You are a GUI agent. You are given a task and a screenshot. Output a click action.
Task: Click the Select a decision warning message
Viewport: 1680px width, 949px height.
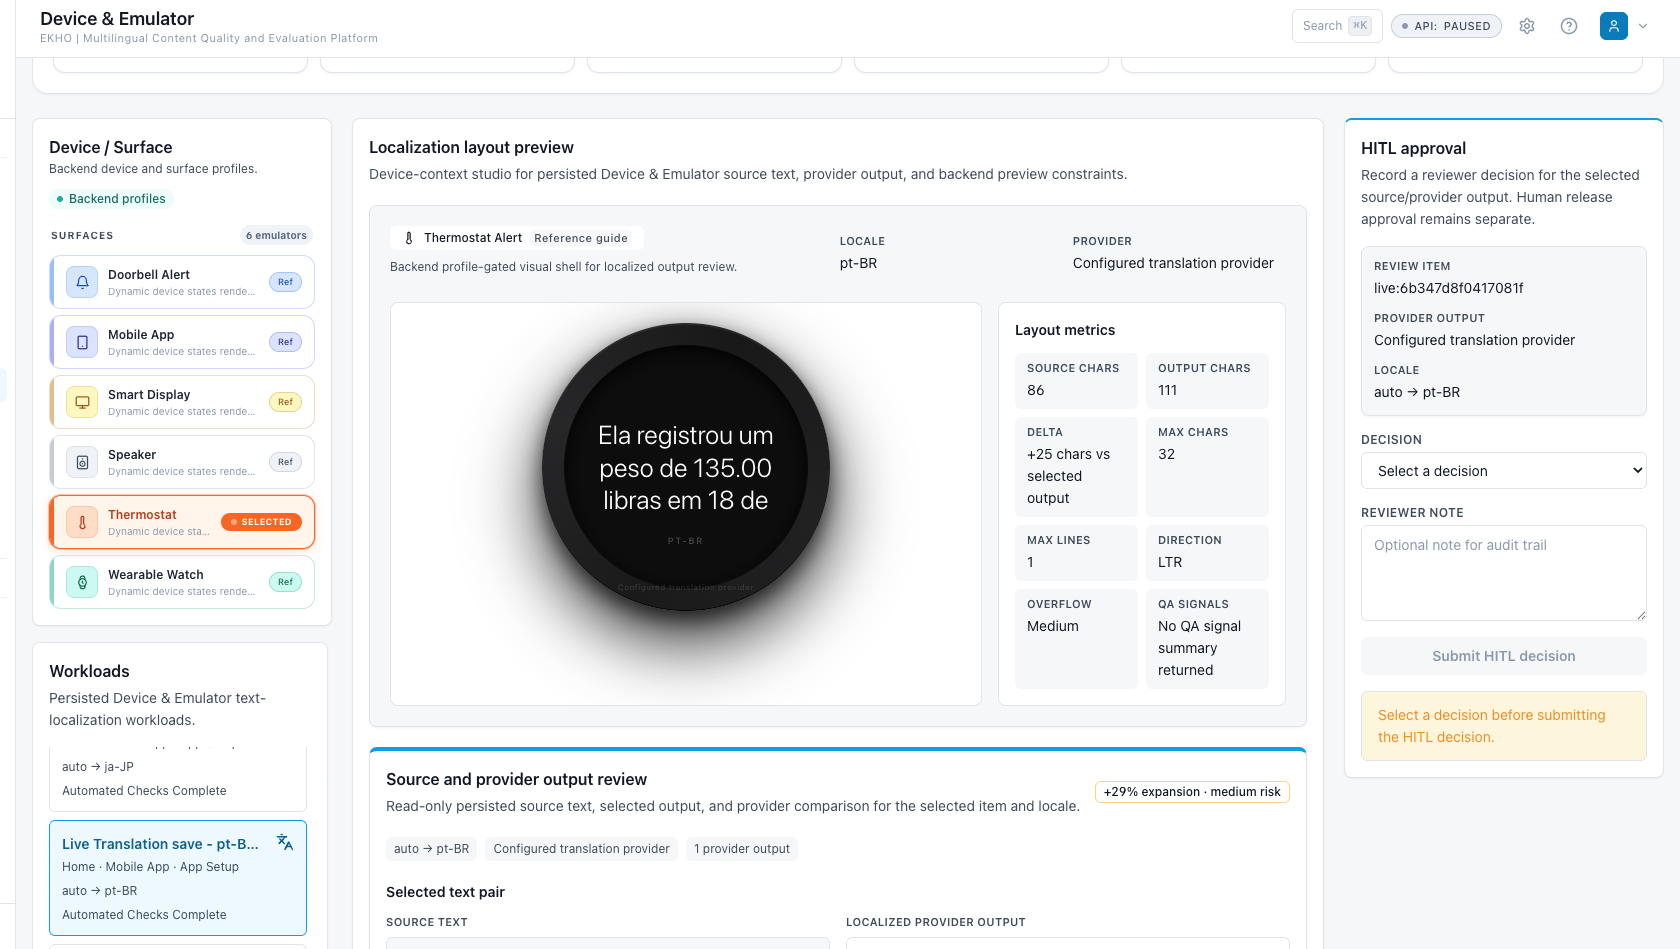pos(1504,726)
